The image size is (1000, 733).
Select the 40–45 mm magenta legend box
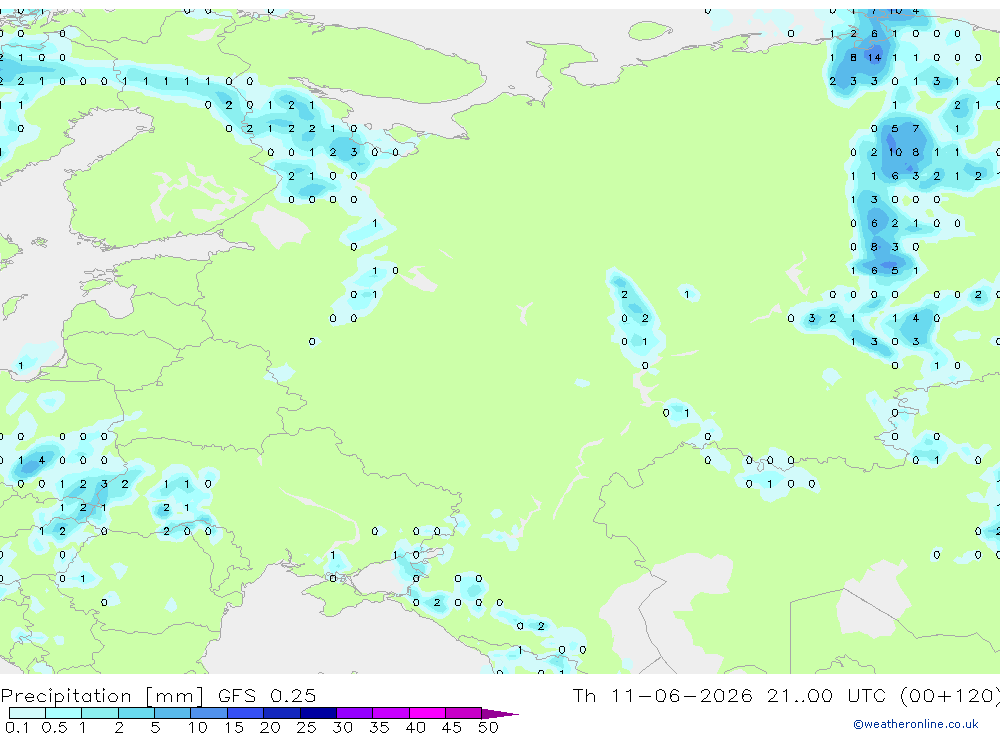[x=427, y=713]
